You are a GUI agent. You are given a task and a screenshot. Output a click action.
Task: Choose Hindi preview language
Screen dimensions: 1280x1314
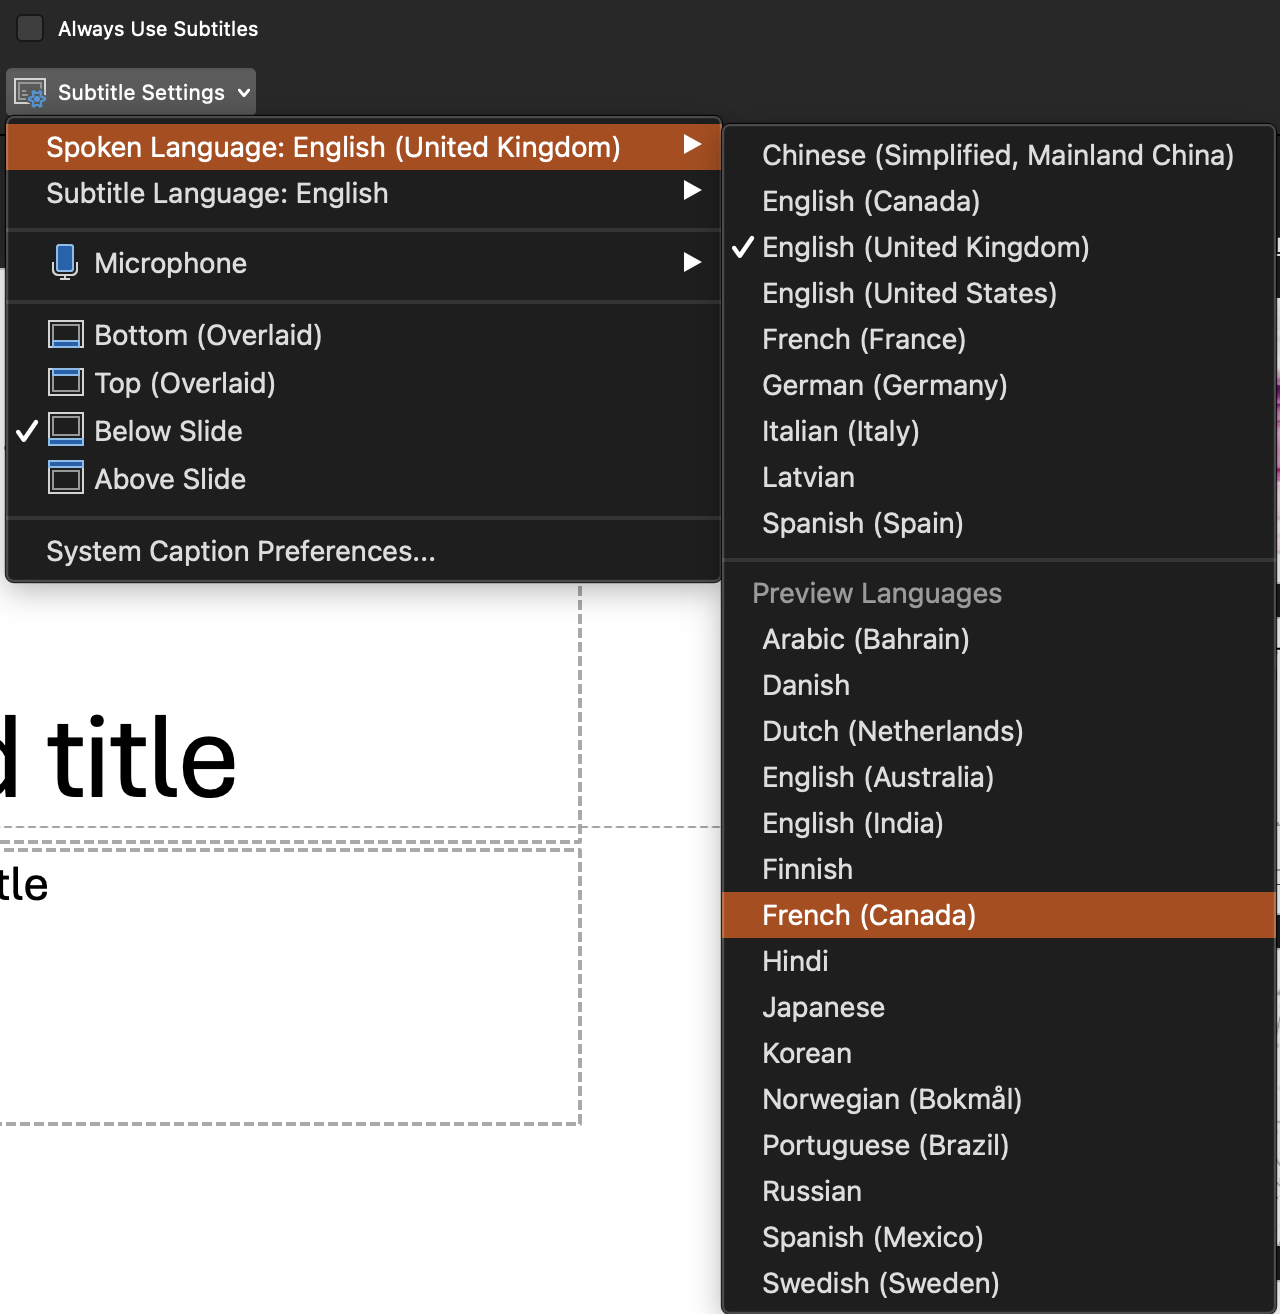(999, 961)
